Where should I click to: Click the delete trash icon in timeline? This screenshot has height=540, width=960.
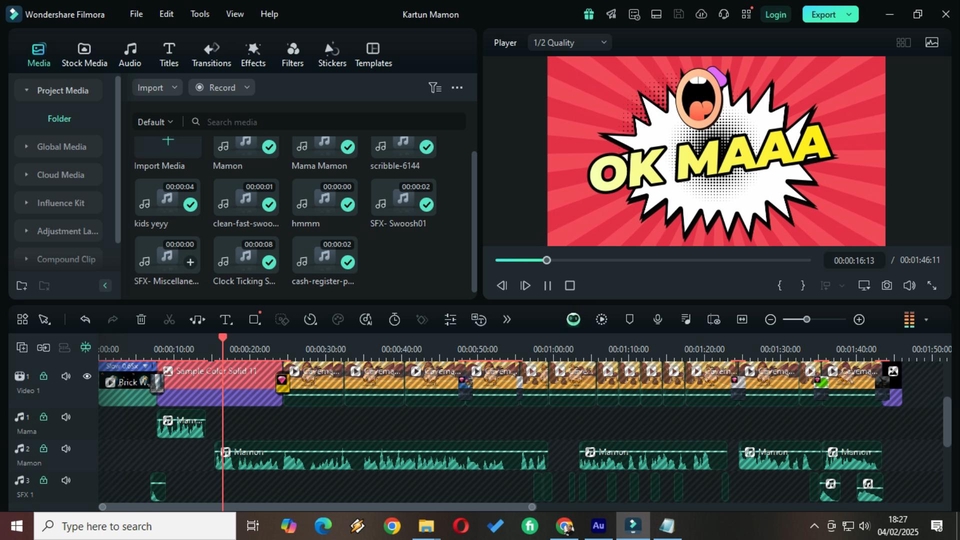141,320
